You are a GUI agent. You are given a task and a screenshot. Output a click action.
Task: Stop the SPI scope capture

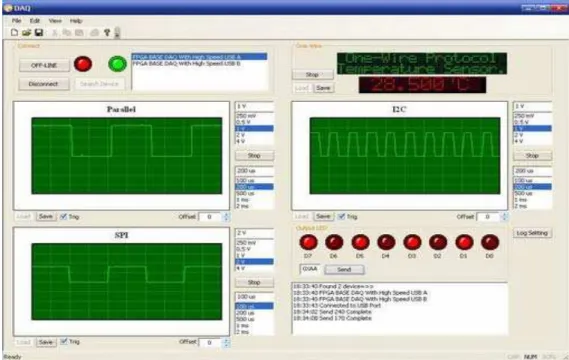pos(254,282)
